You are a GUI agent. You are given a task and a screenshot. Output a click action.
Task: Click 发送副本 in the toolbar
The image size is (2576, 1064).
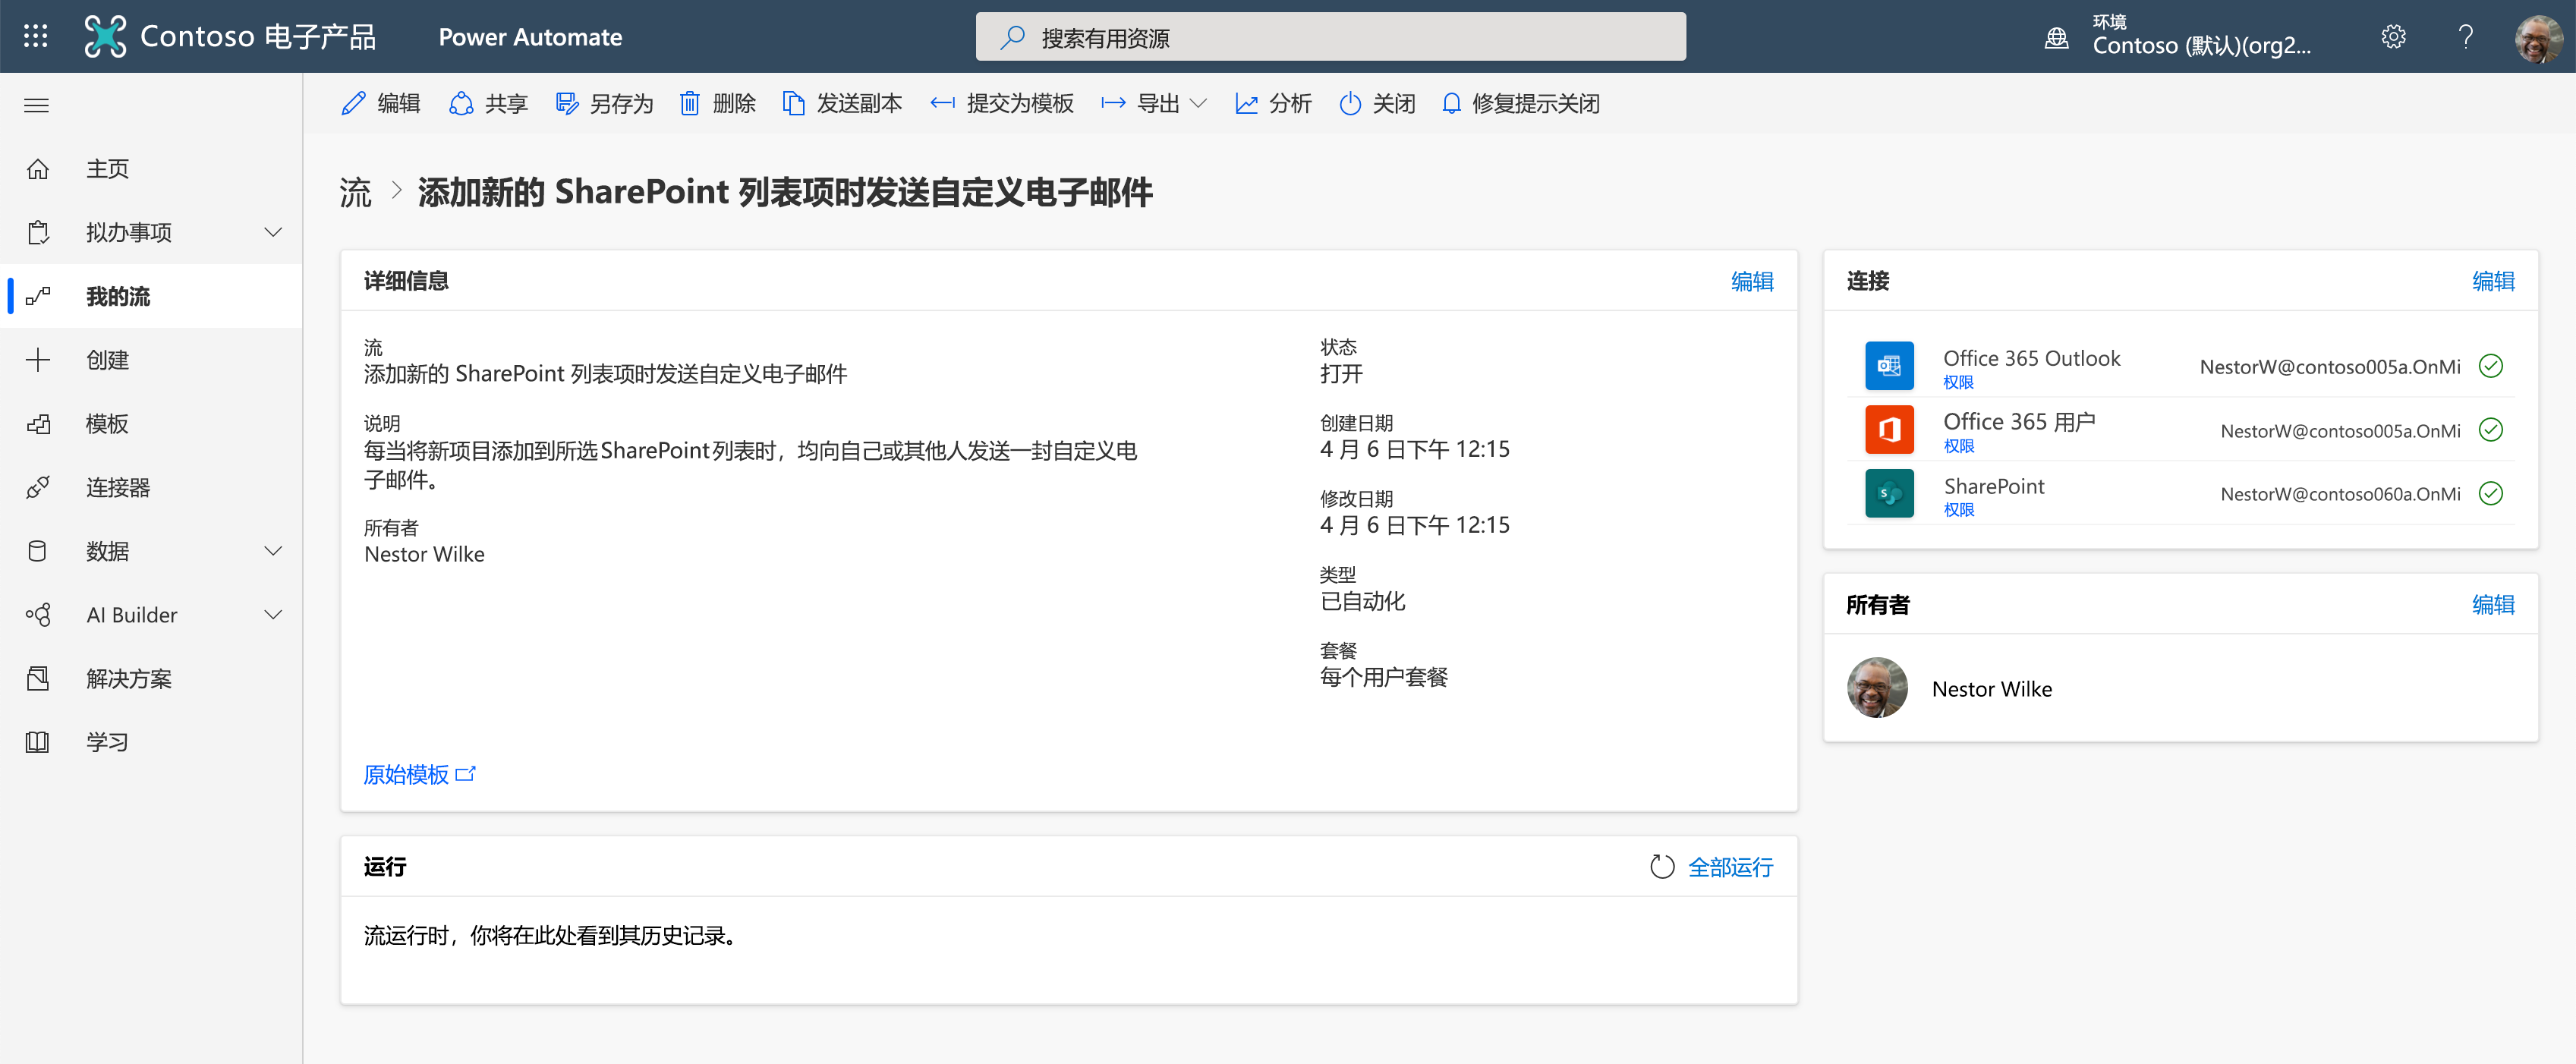point(842,104)
